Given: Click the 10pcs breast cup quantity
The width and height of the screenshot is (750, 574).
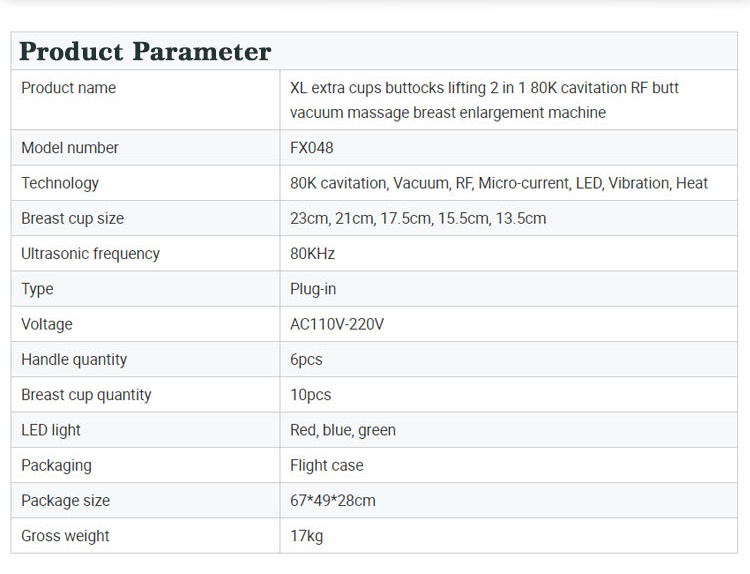Looking at the screenshot, I should click(x=311, y=395).
